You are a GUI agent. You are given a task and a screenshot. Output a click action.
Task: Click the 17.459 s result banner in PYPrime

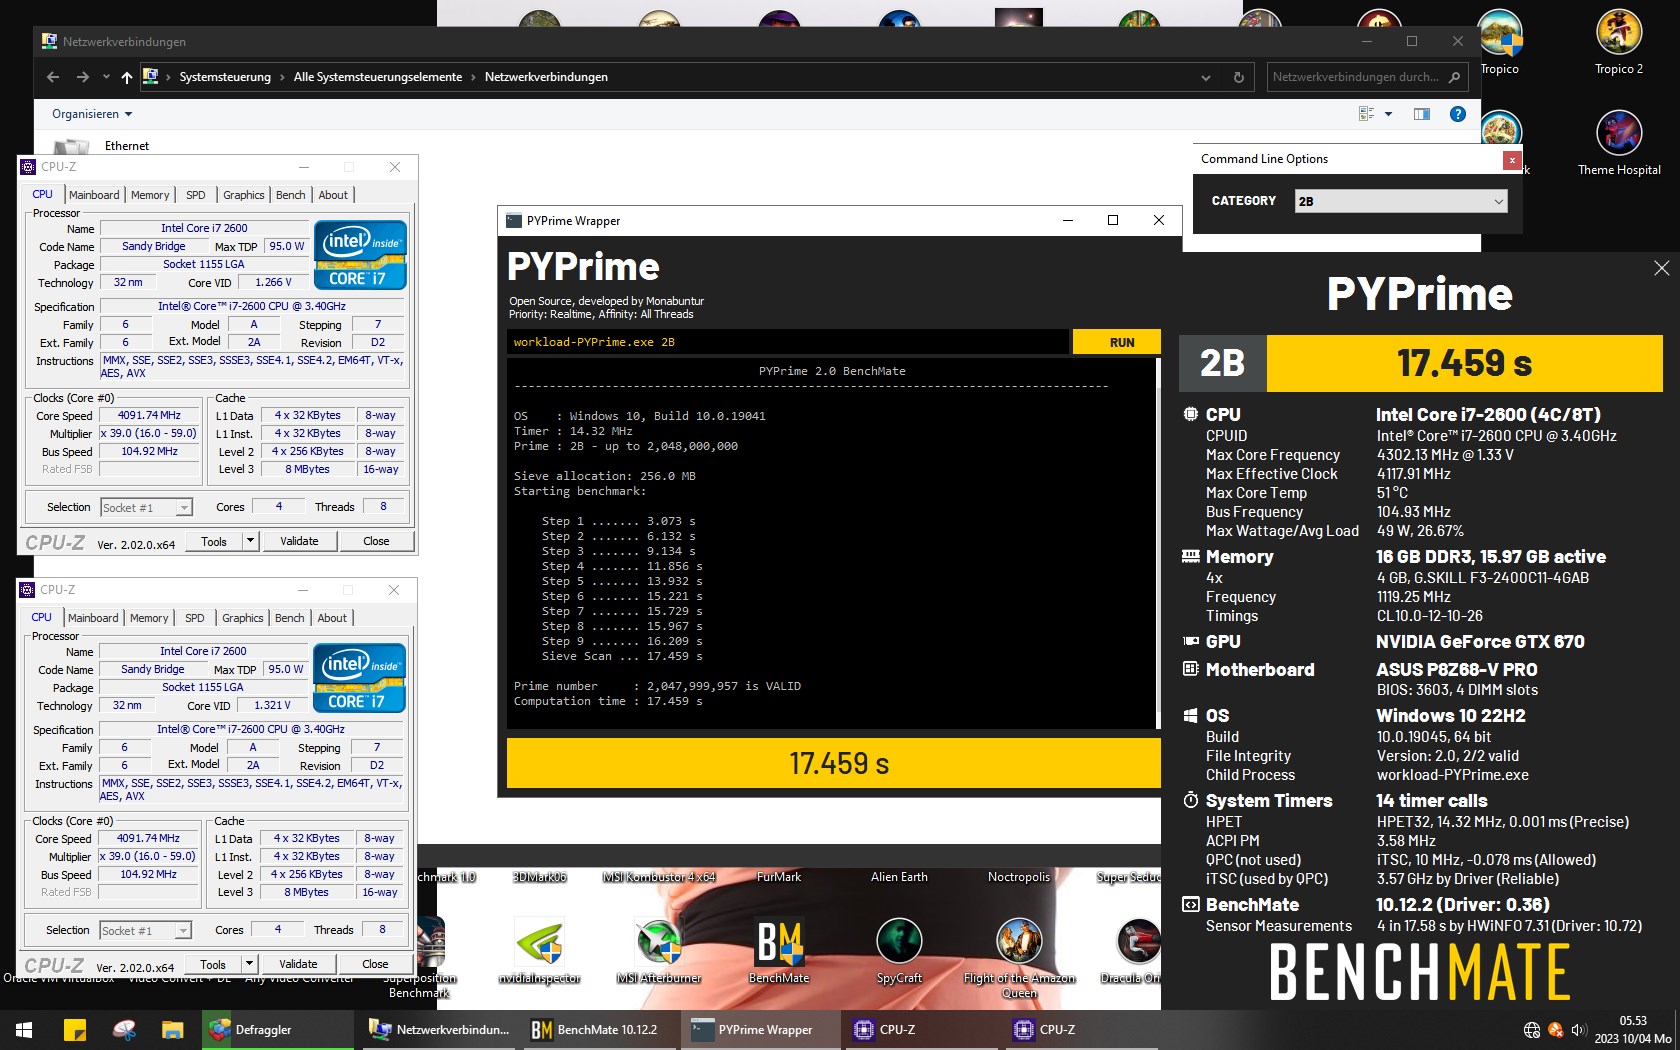tap(834, 764)
